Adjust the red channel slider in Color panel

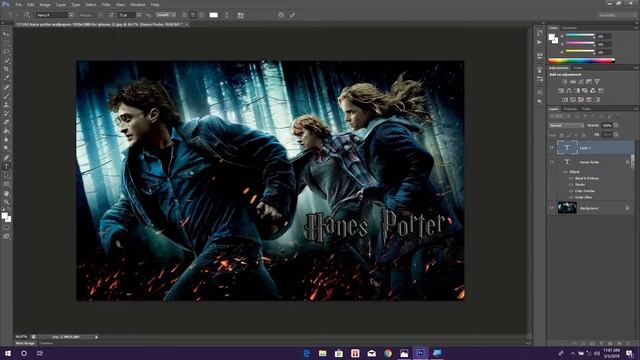tap(580, 36)
